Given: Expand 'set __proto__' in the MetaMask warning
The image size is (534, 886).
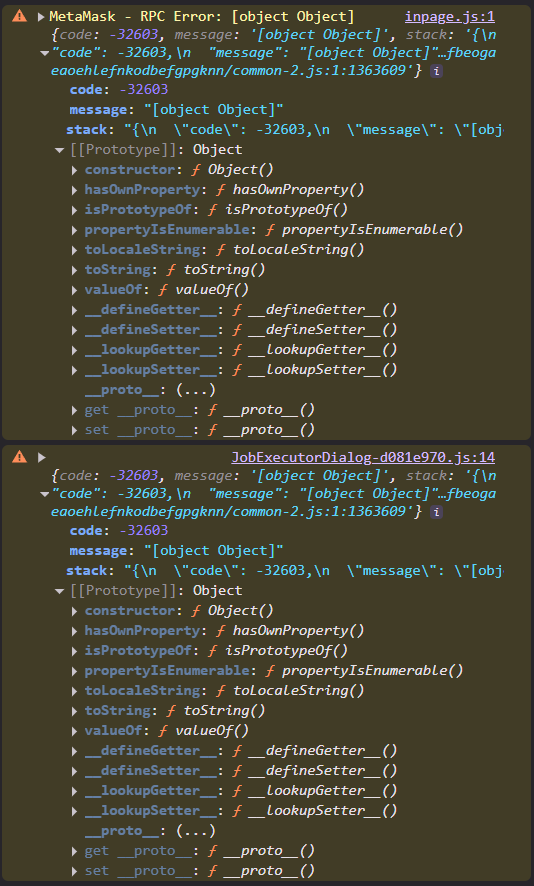Looking at the screenshot, I should point(75,431).
